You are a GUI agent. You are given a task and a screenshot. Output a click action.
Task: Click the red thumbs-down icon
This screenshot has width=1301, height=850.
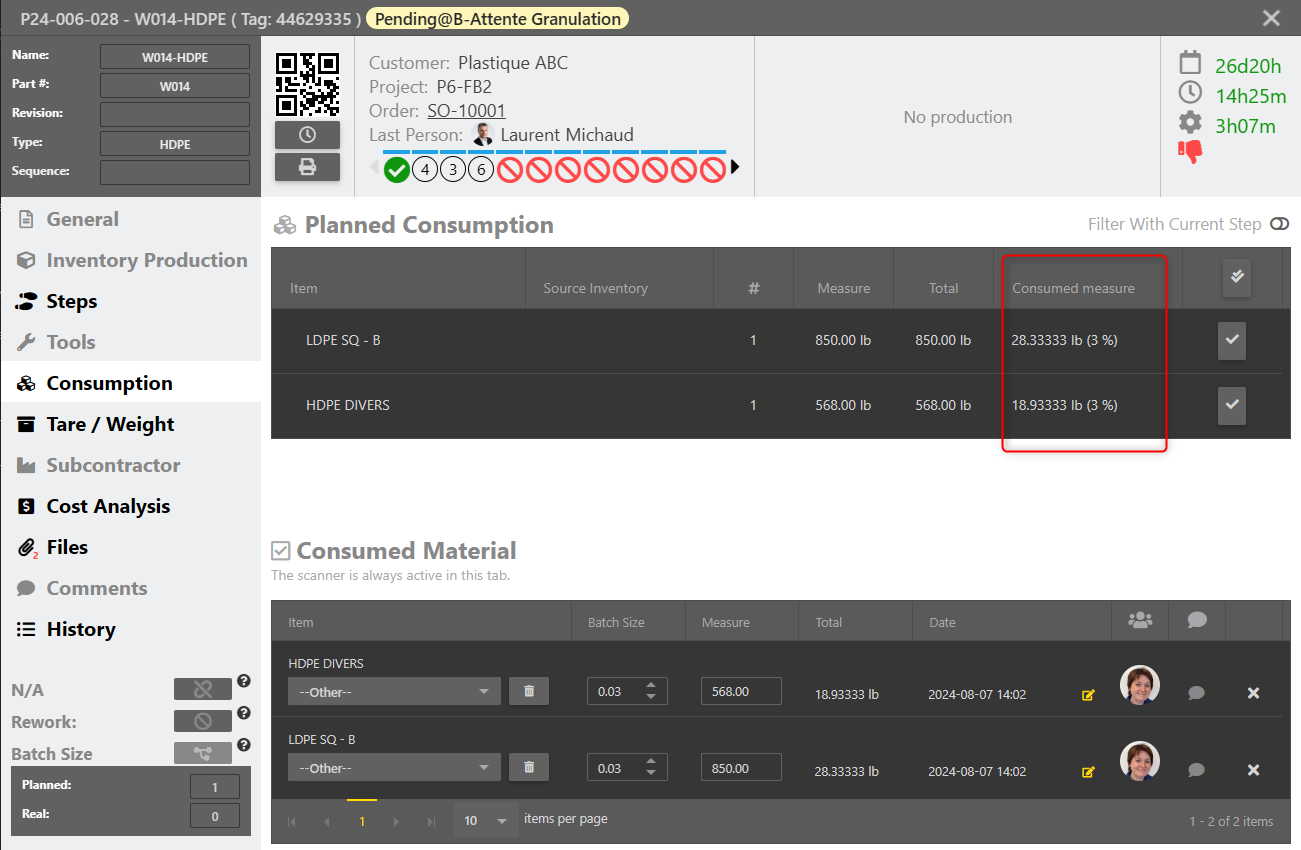[1190, 152]
